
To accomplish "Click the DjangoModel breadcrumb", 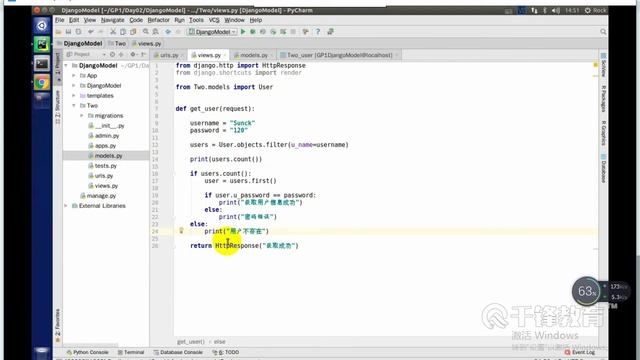I will (80, 43).
